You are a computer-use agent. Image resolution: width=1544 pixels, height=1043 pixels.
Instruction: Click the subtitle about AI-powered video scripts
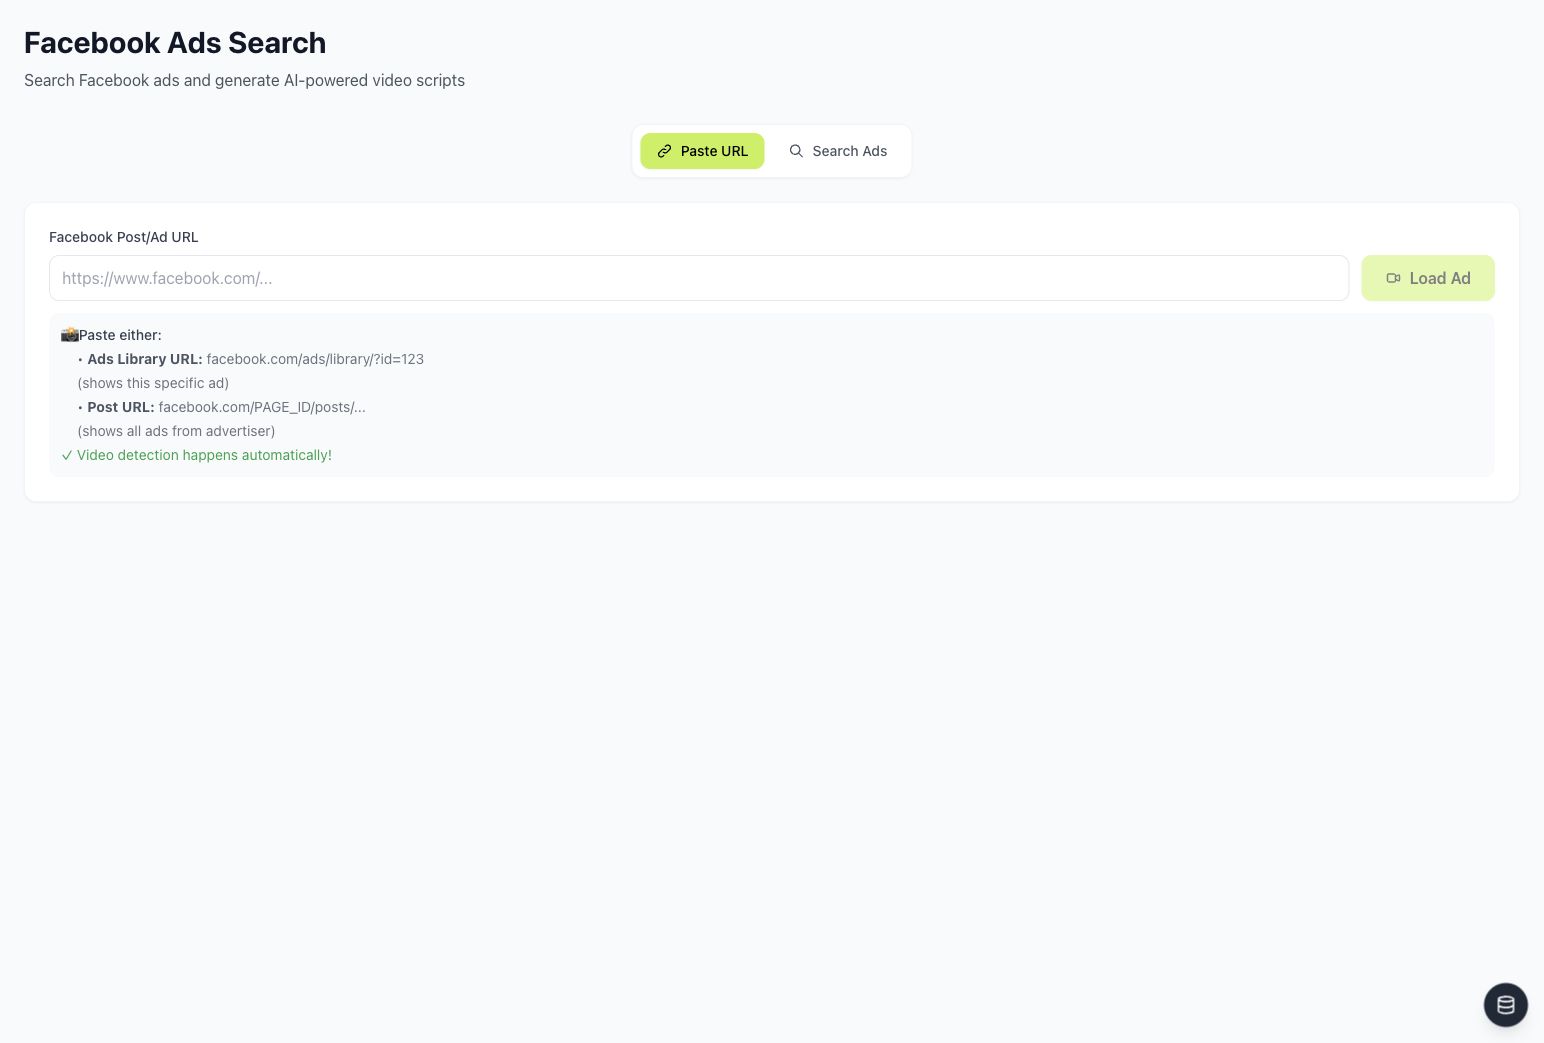[244, 80]
